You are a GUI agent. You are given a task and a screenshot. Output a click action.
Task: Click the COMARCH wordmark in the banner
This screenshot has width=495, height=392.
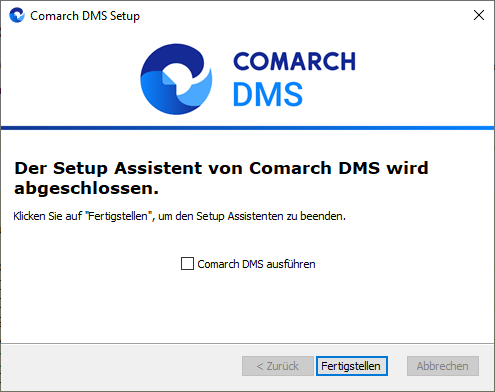coord(295,62)
